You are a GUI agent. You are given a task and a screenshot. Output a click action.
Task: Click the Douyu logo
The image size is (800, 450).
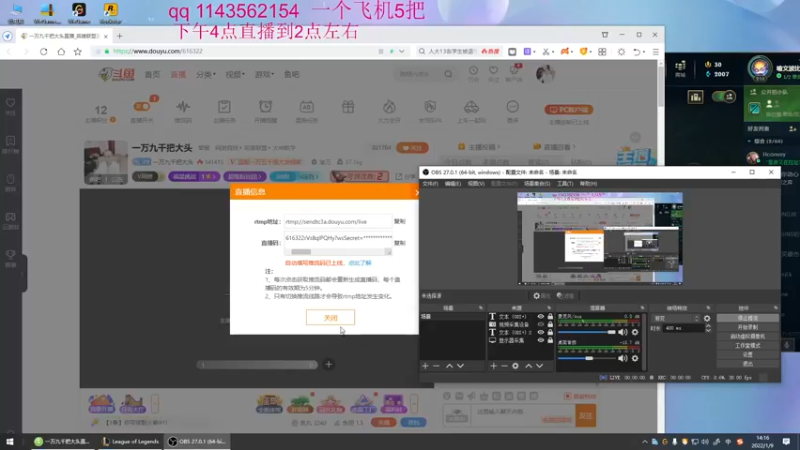pyautogui.click(x=116, y=74)
